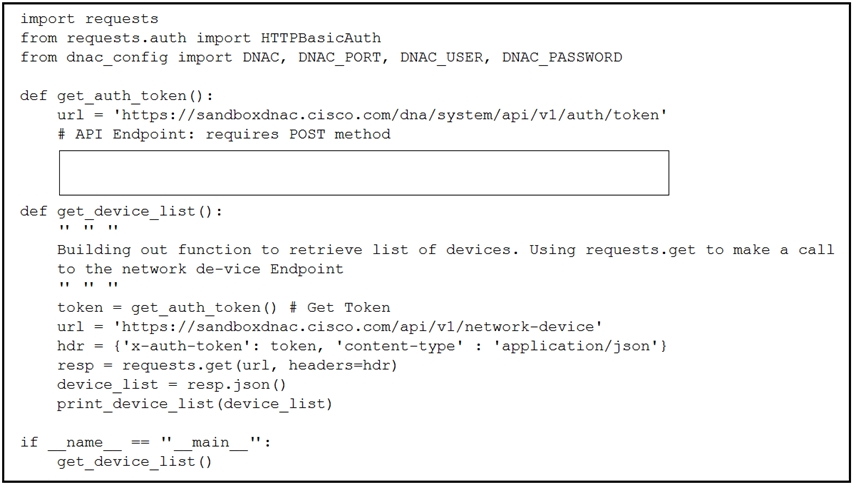
Task: Click the 'def get_device_list():' line
Action: pyautogui.click(x=121, y=212)
